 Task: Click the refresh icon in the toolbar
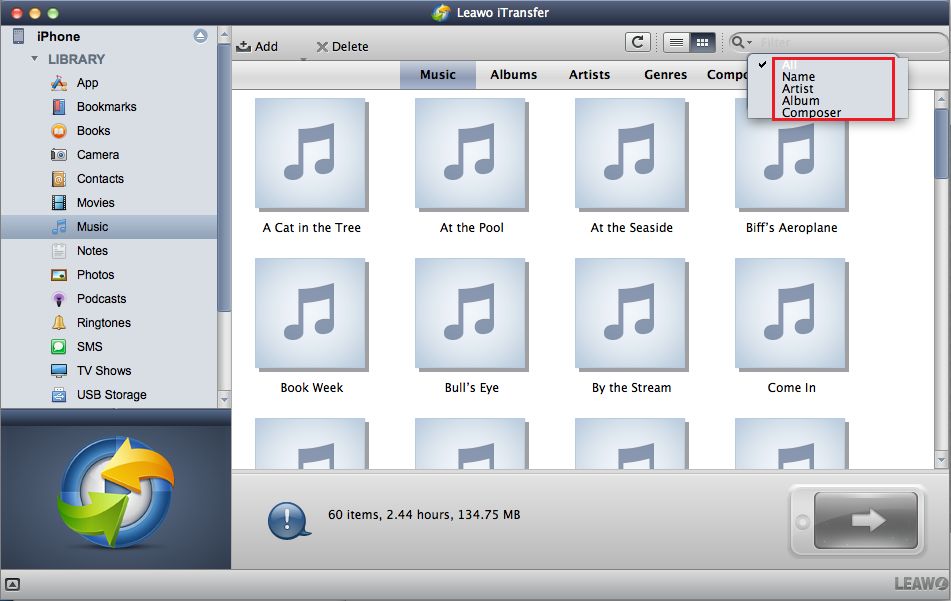[636, 42]
